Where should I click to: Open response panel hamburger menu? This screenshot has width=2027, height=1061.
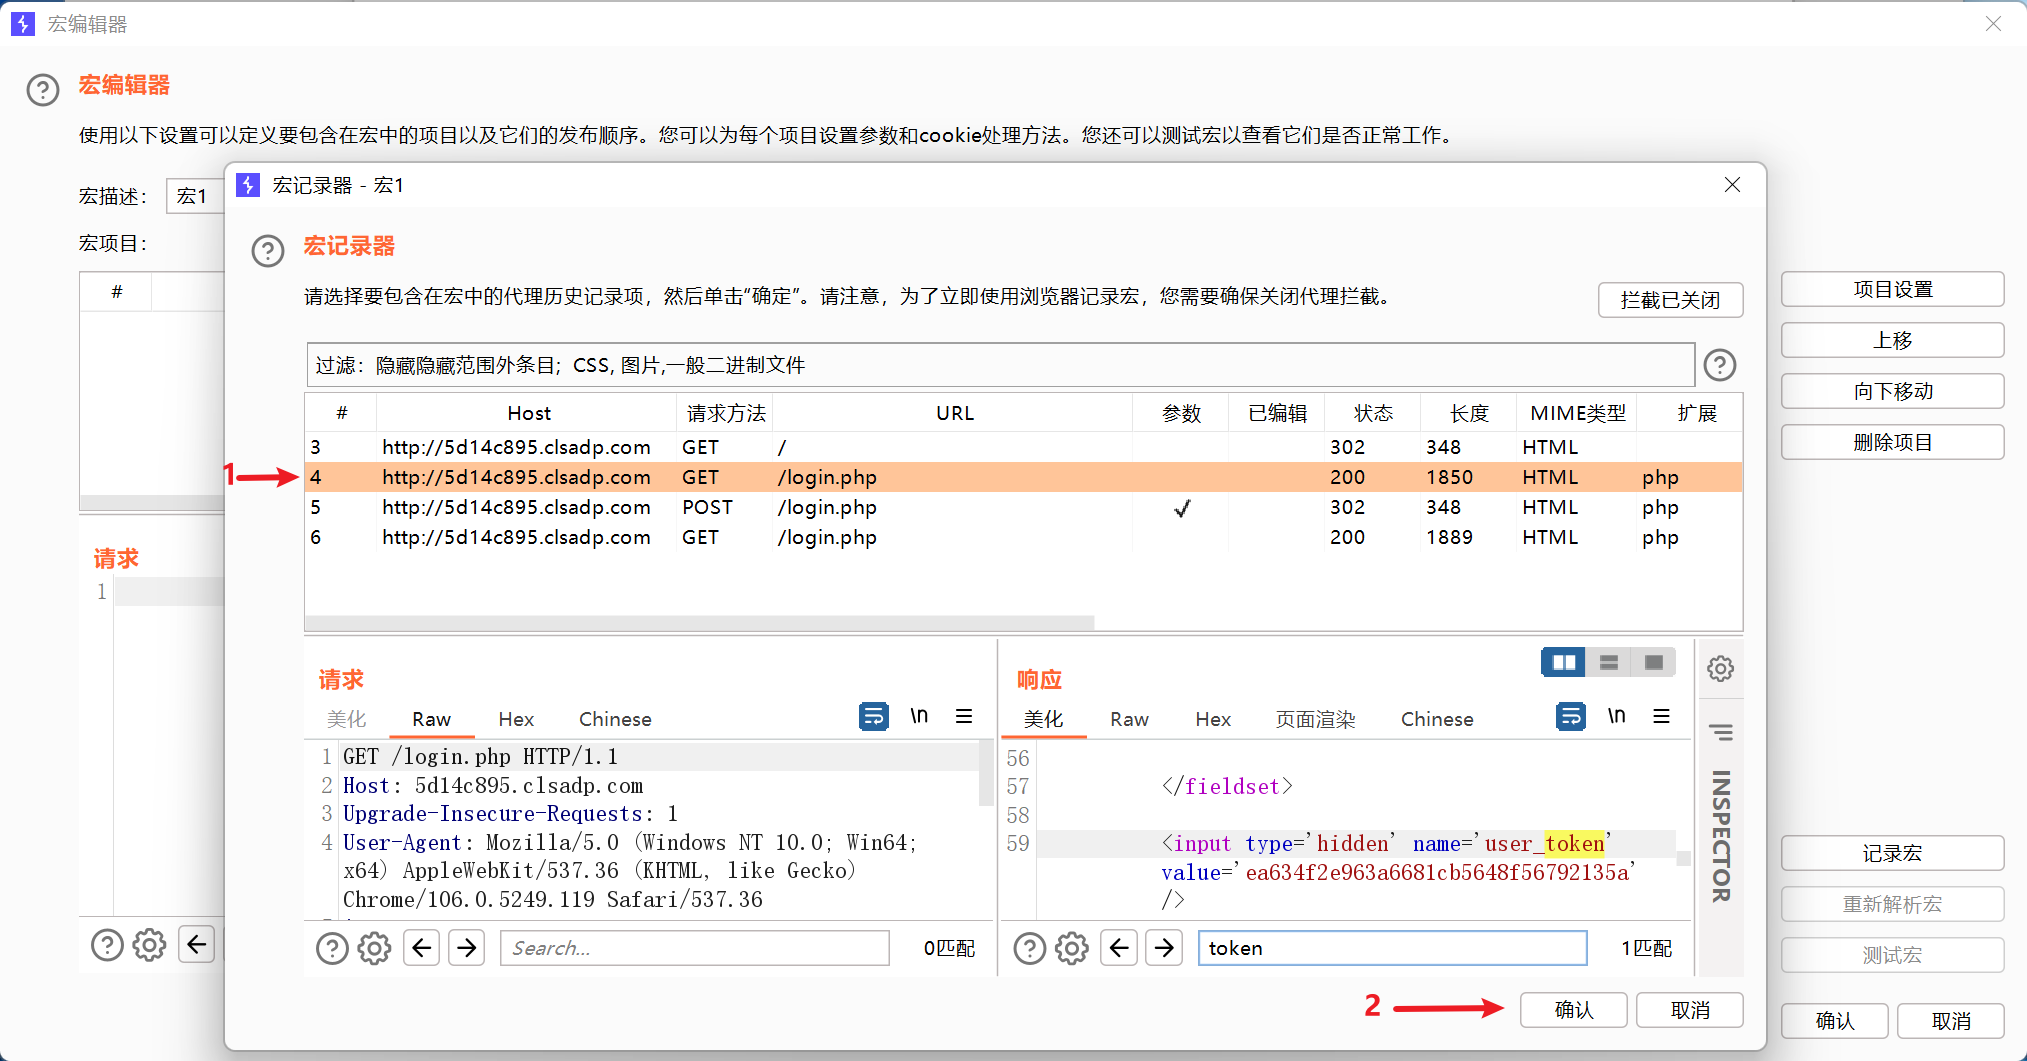(1661, 716)
